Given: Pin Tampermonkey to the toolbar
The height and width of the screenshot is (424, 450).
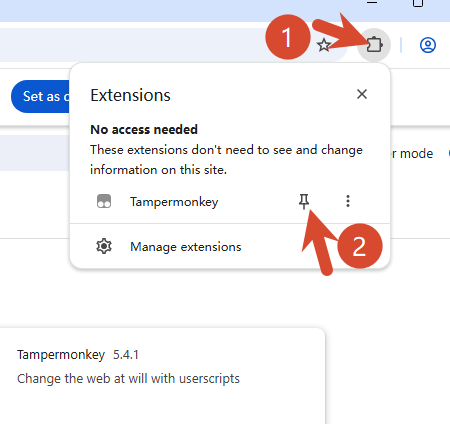Looking at the screenshot, I should (x=304, y=201).
